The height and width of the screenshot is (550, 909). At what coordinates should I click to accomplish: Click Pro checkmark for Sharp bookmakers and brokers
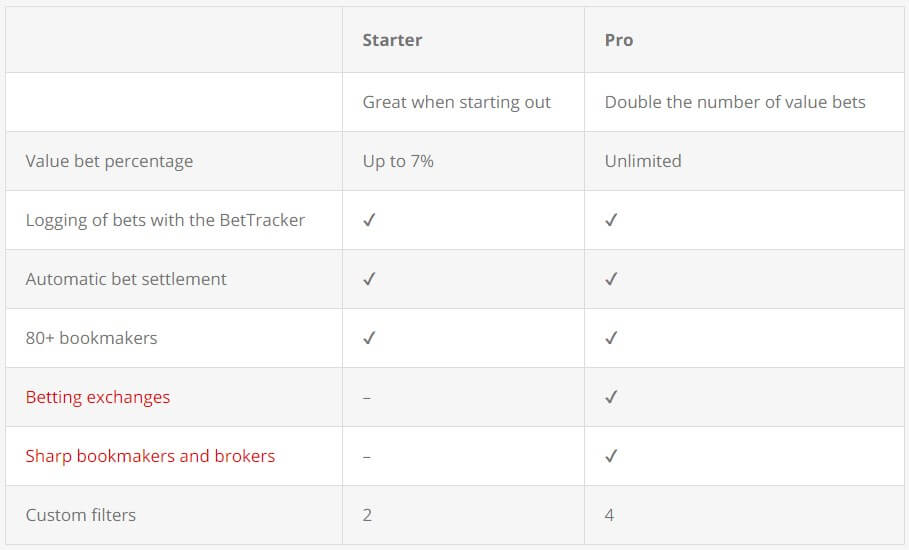pyautogui.click(x=611, y=456)
